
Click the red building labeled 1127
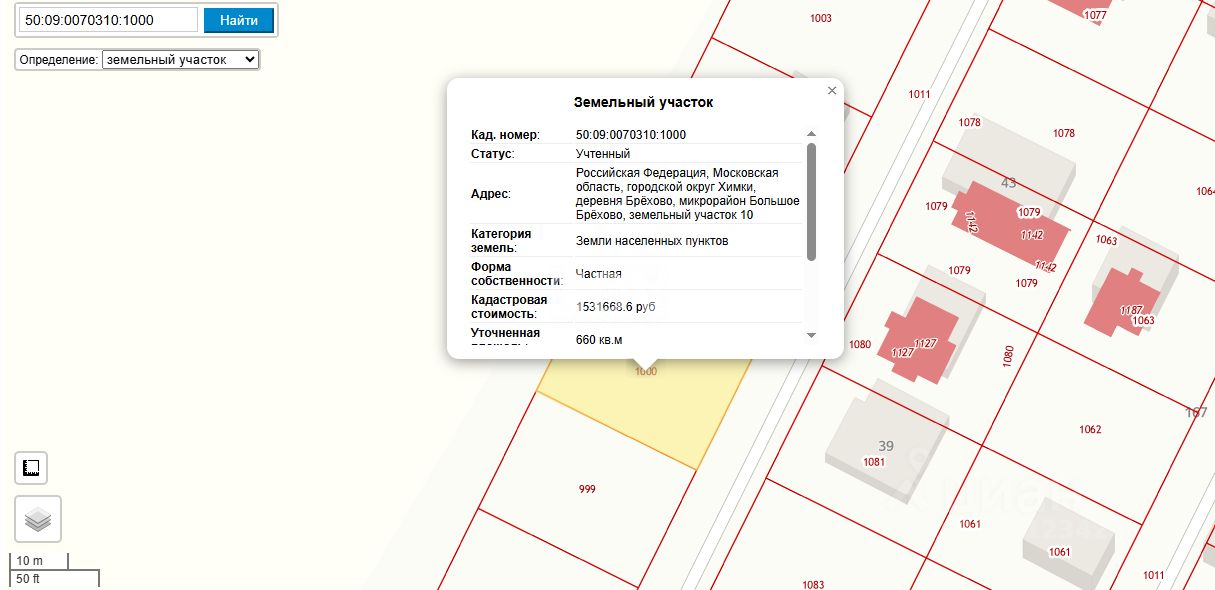[x=920, y=340]
